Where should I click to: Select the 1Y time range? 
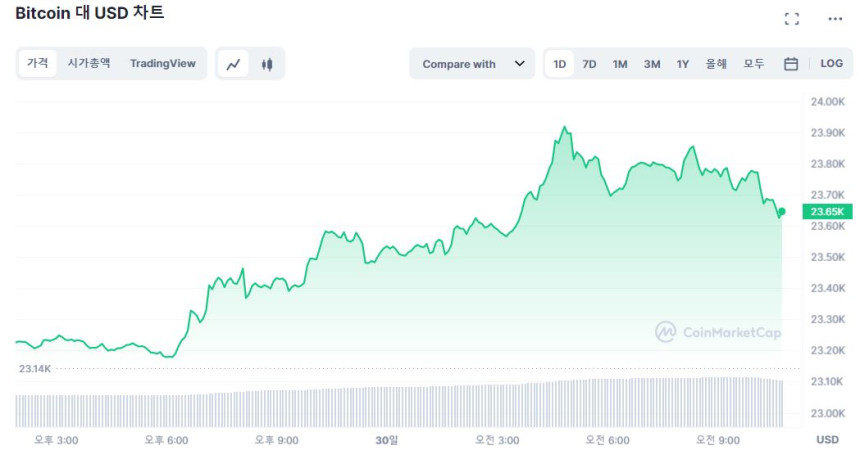[x=683, y=64]
